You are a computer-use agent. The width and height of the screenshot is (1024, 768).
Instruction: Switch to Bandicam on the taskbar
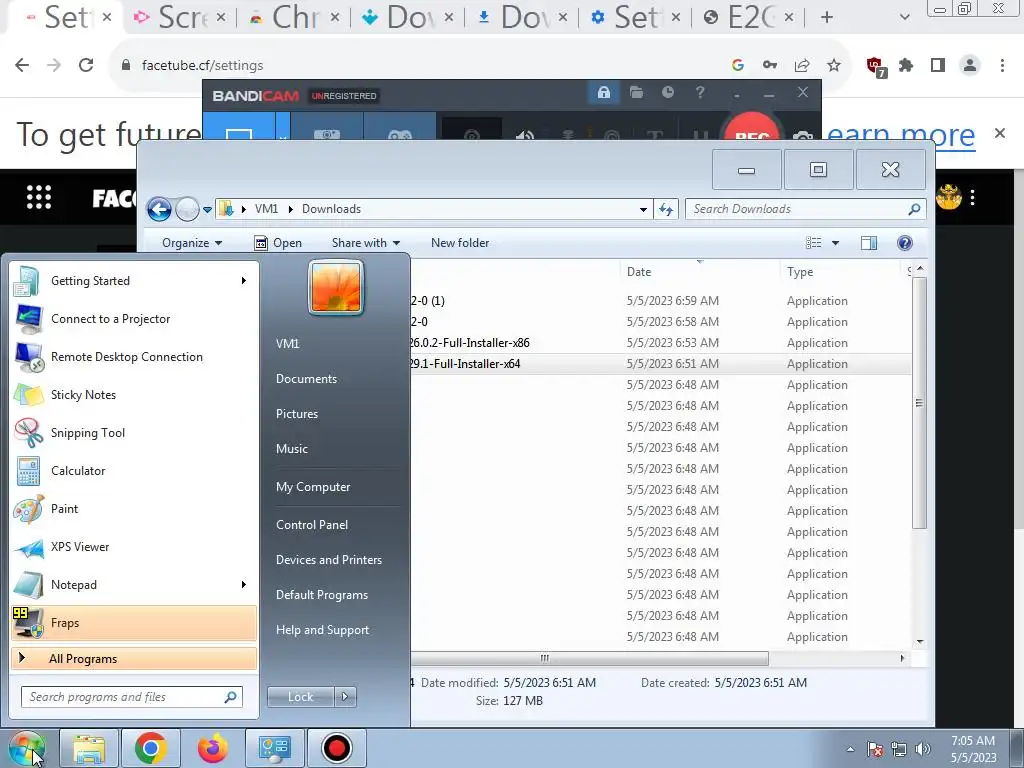pyautogui.click(x=336, y=748)
